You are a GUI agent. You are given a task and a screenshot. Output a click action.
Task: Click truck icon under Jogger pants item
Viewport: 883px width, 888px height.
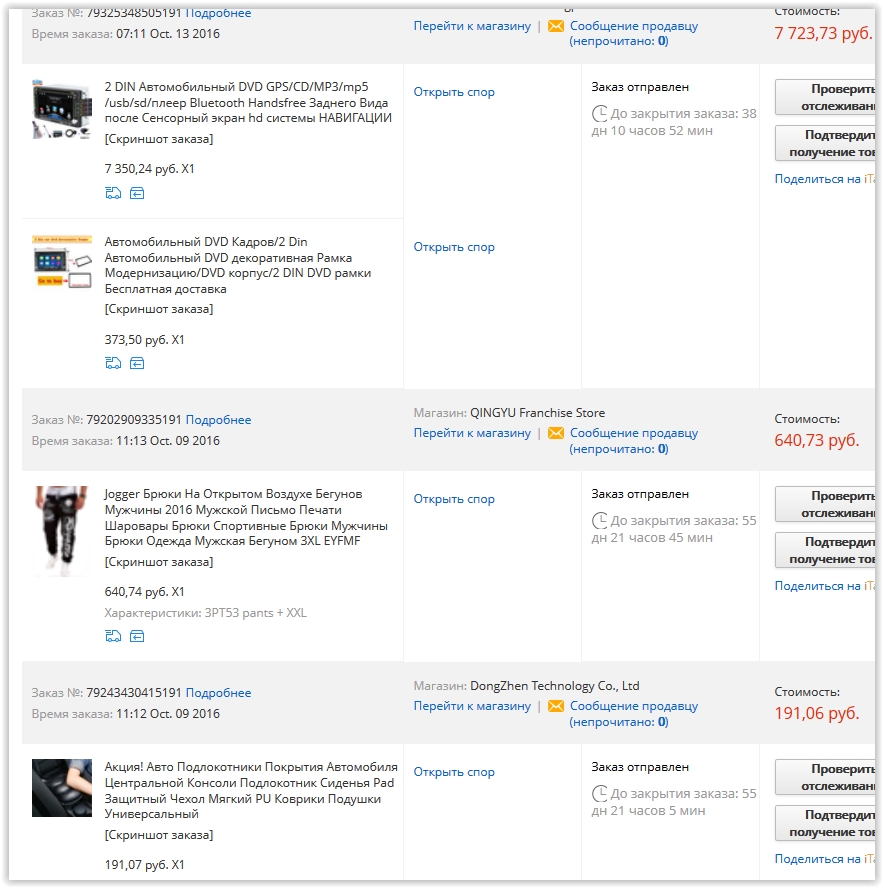(x=113, y=636)
